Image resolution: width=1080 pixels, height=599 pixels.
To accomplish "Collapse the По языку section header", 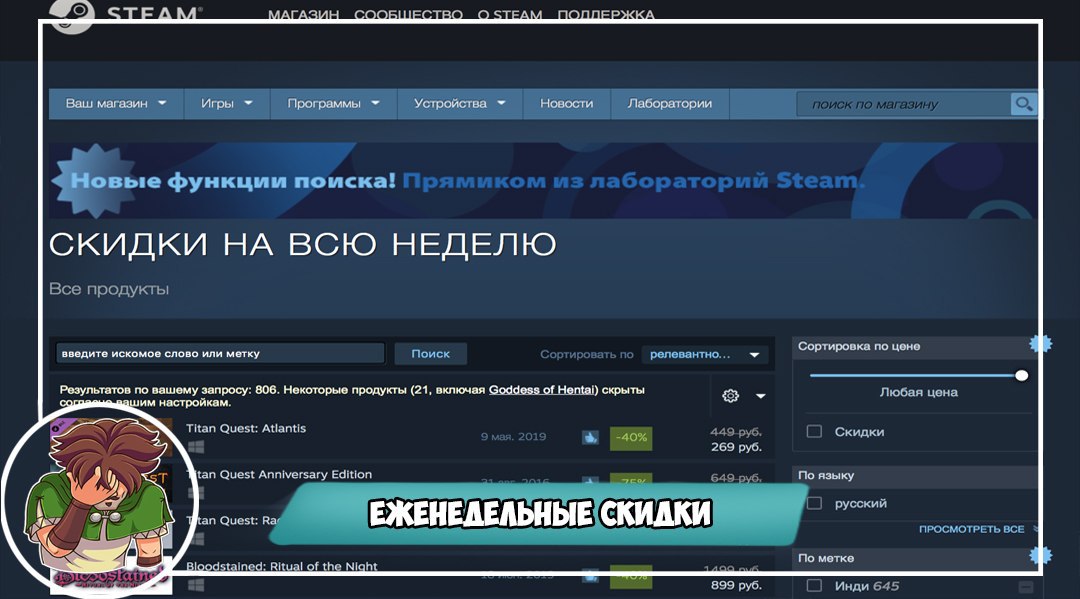I will (x=915, y=475).
